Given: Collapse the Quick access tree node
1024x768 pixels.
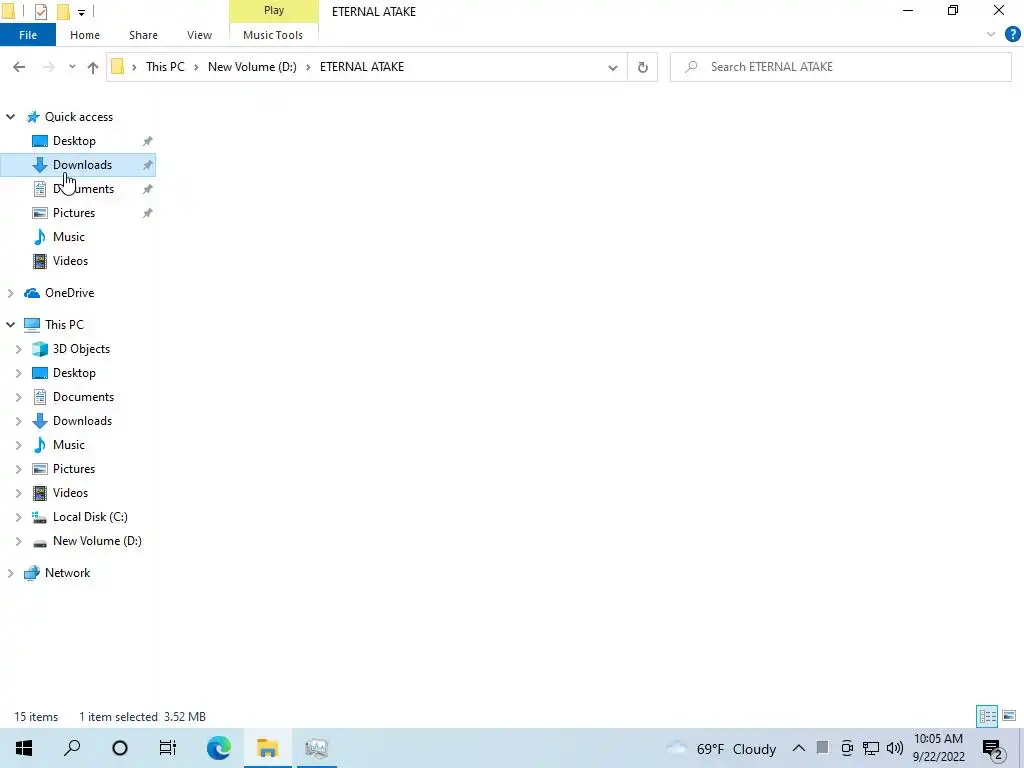Looking at the screenshot, I should point(10,117).
